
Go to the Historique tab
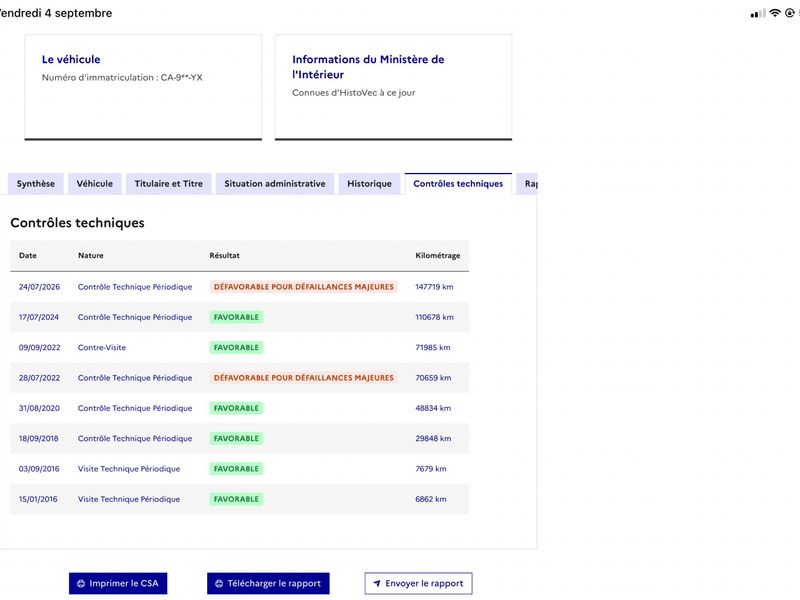coord(369,184)
